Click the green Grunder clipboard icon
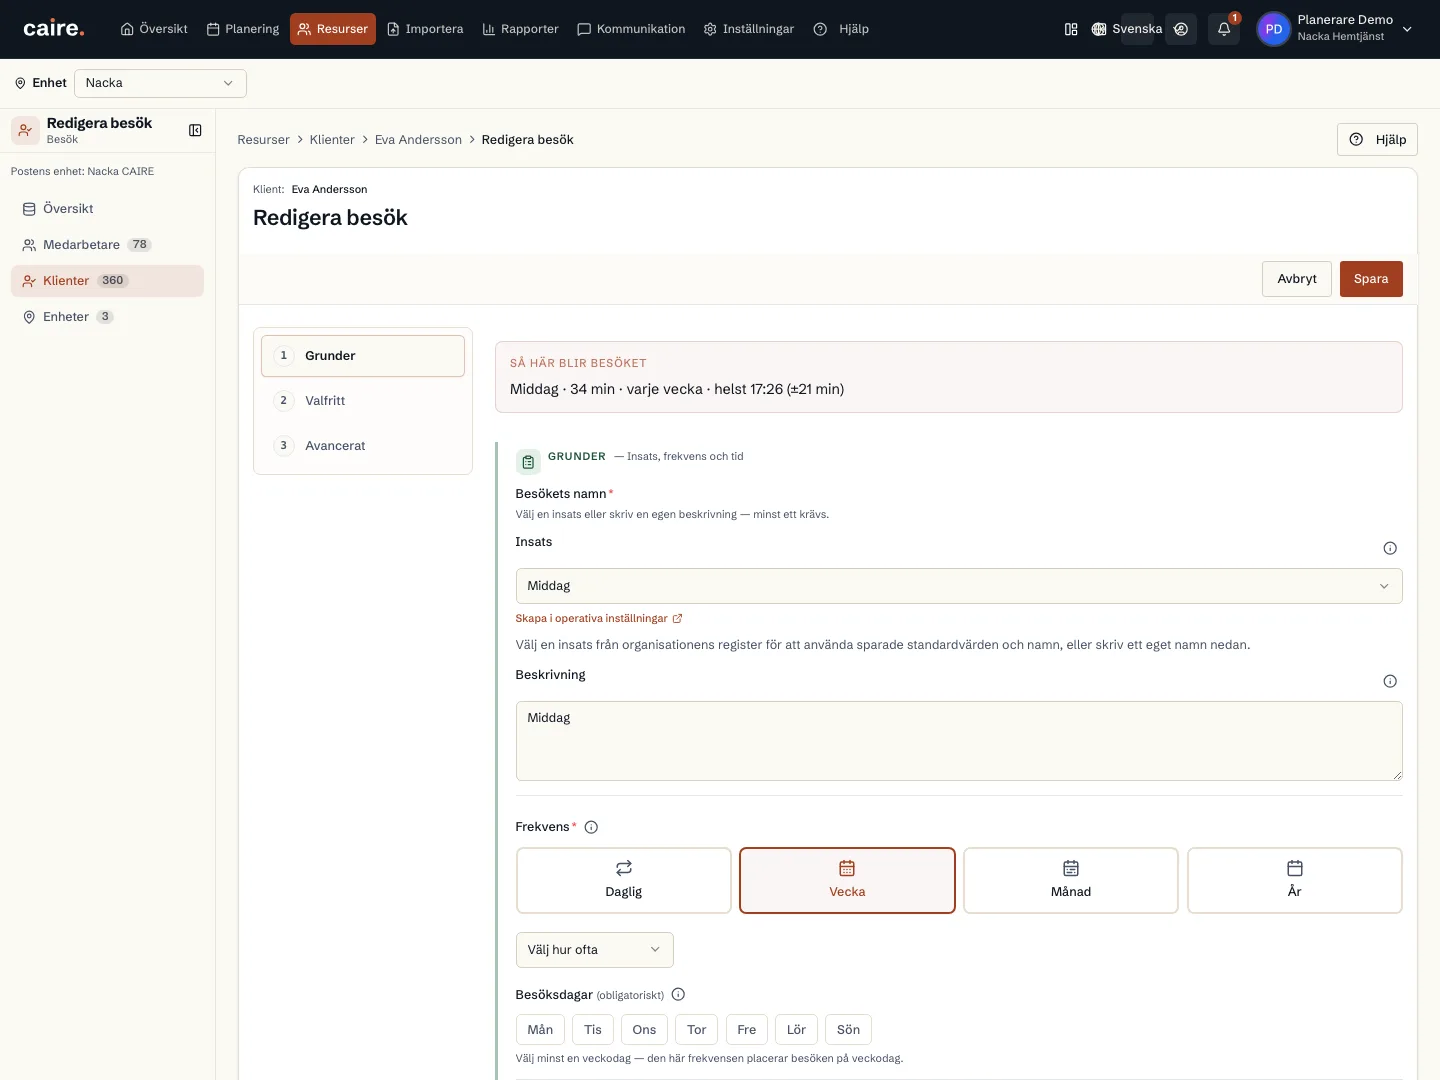Screen dimensions: 1440x1080 tap(528, 462)
